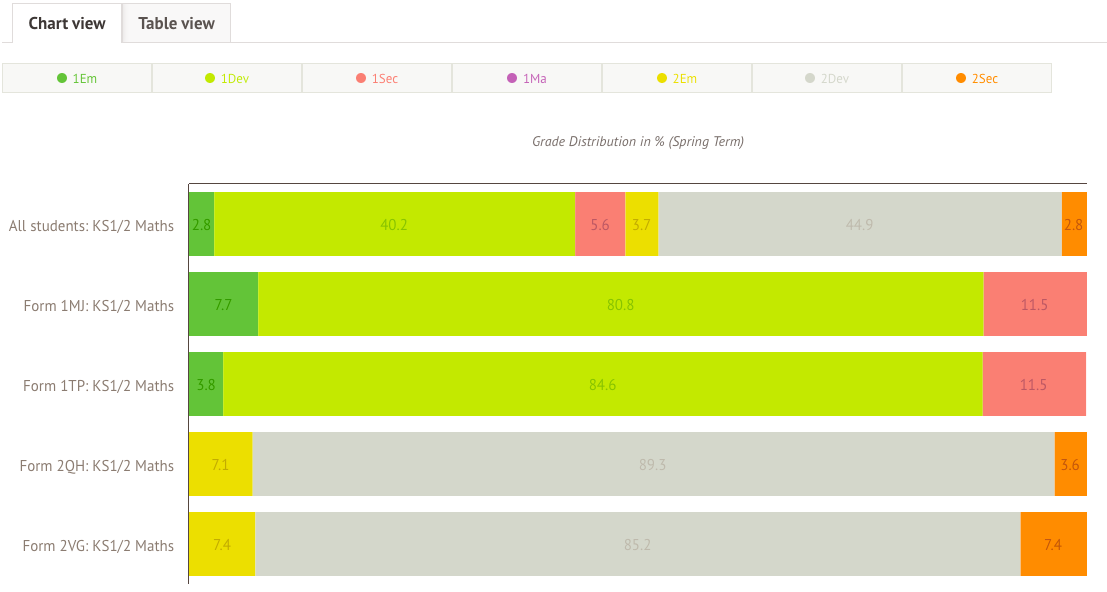Select the 89.3 segment for Form 2QH
Viewport: 1107px width, 592px height.
652,464
